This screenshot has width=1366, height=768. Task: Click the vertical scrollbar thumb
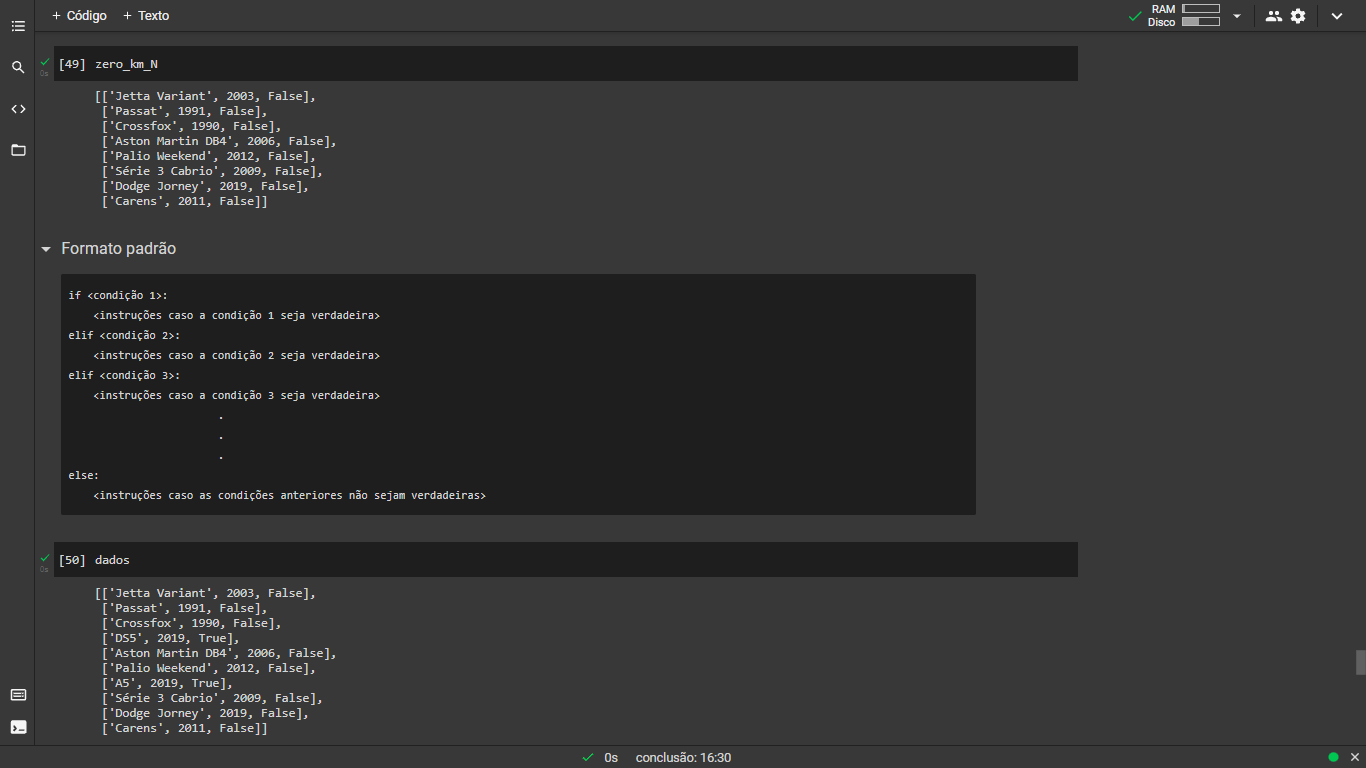pyautogui.click(x=1360, y=662)
